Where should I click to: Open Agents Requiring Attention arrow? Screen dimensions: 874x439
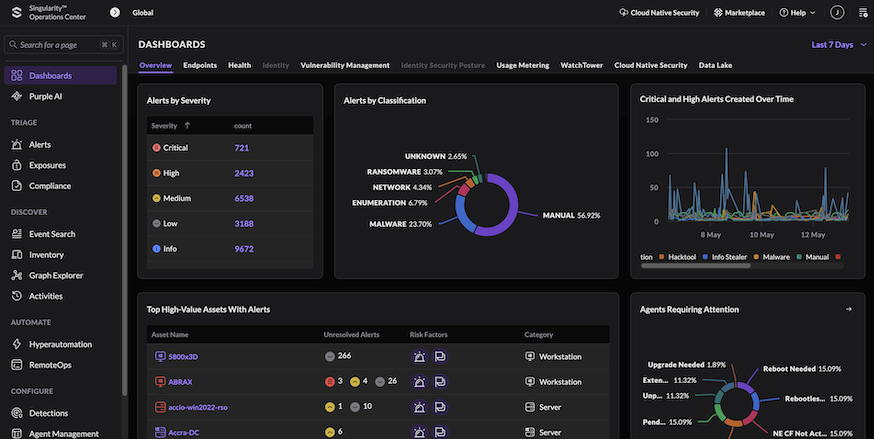(848, 309)
